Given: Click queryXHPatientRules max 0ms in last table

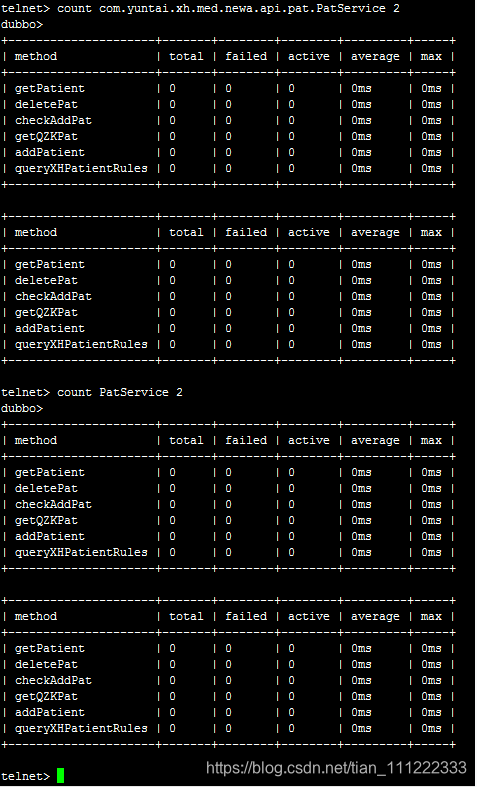Looking at the screenshot, I should 431,728.
